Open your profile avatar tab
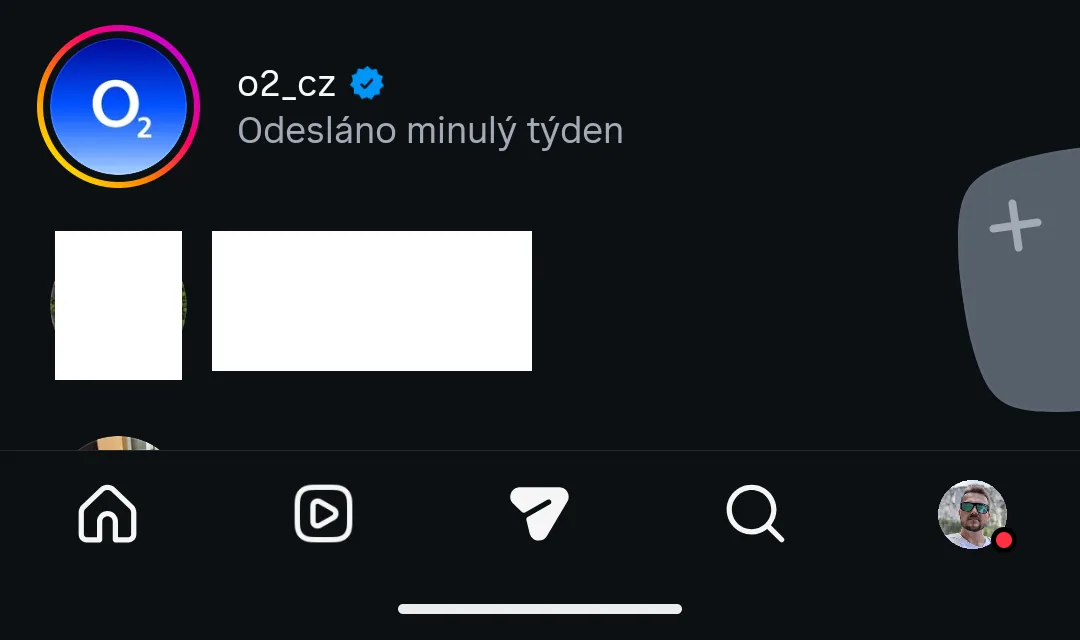The height and width of the screenshot is (640, 1080). click(x=972, y=514)
